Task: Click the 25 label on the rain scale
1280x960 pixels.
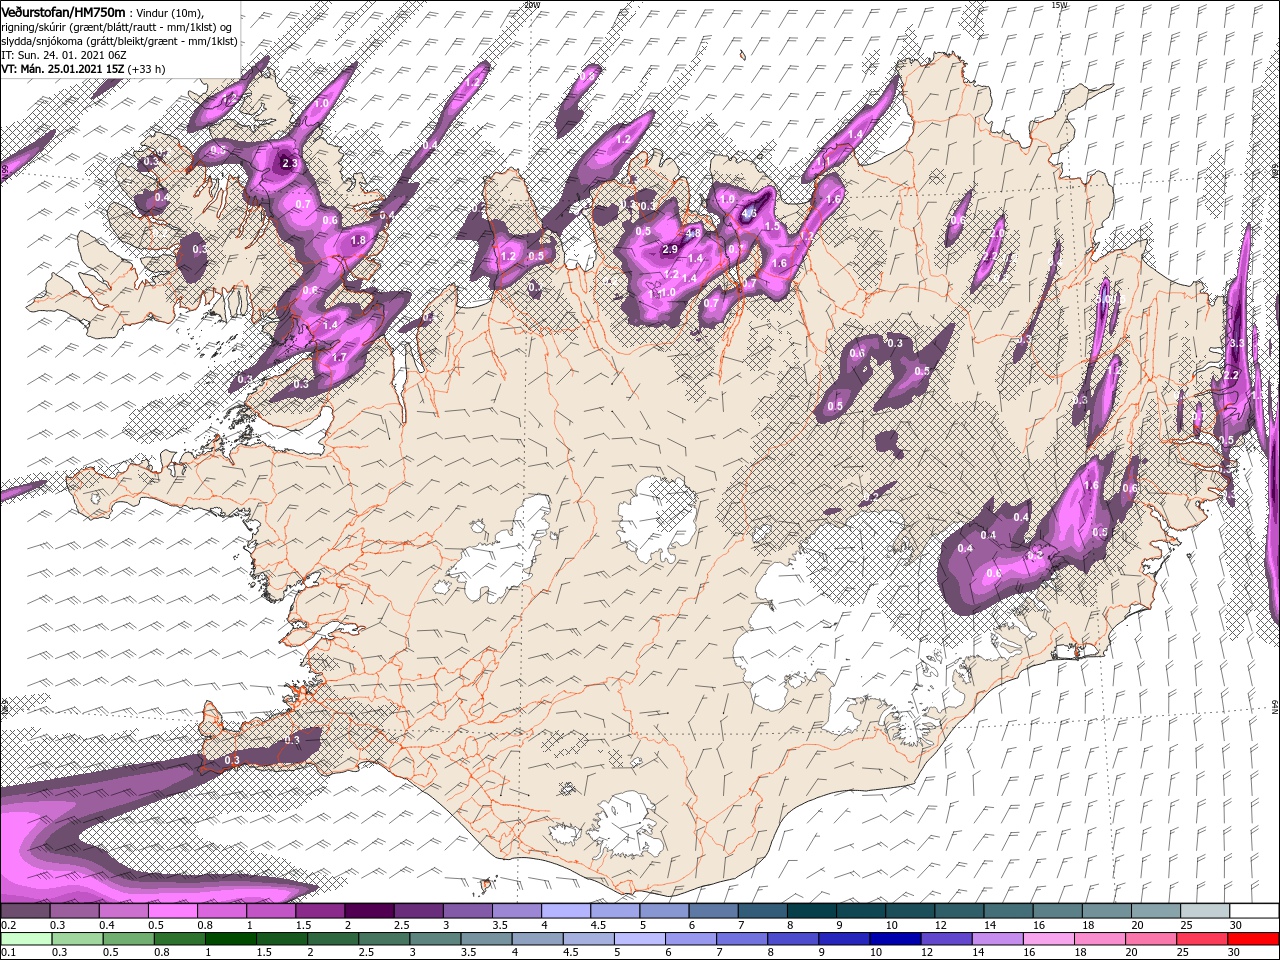Action: 1183,952
